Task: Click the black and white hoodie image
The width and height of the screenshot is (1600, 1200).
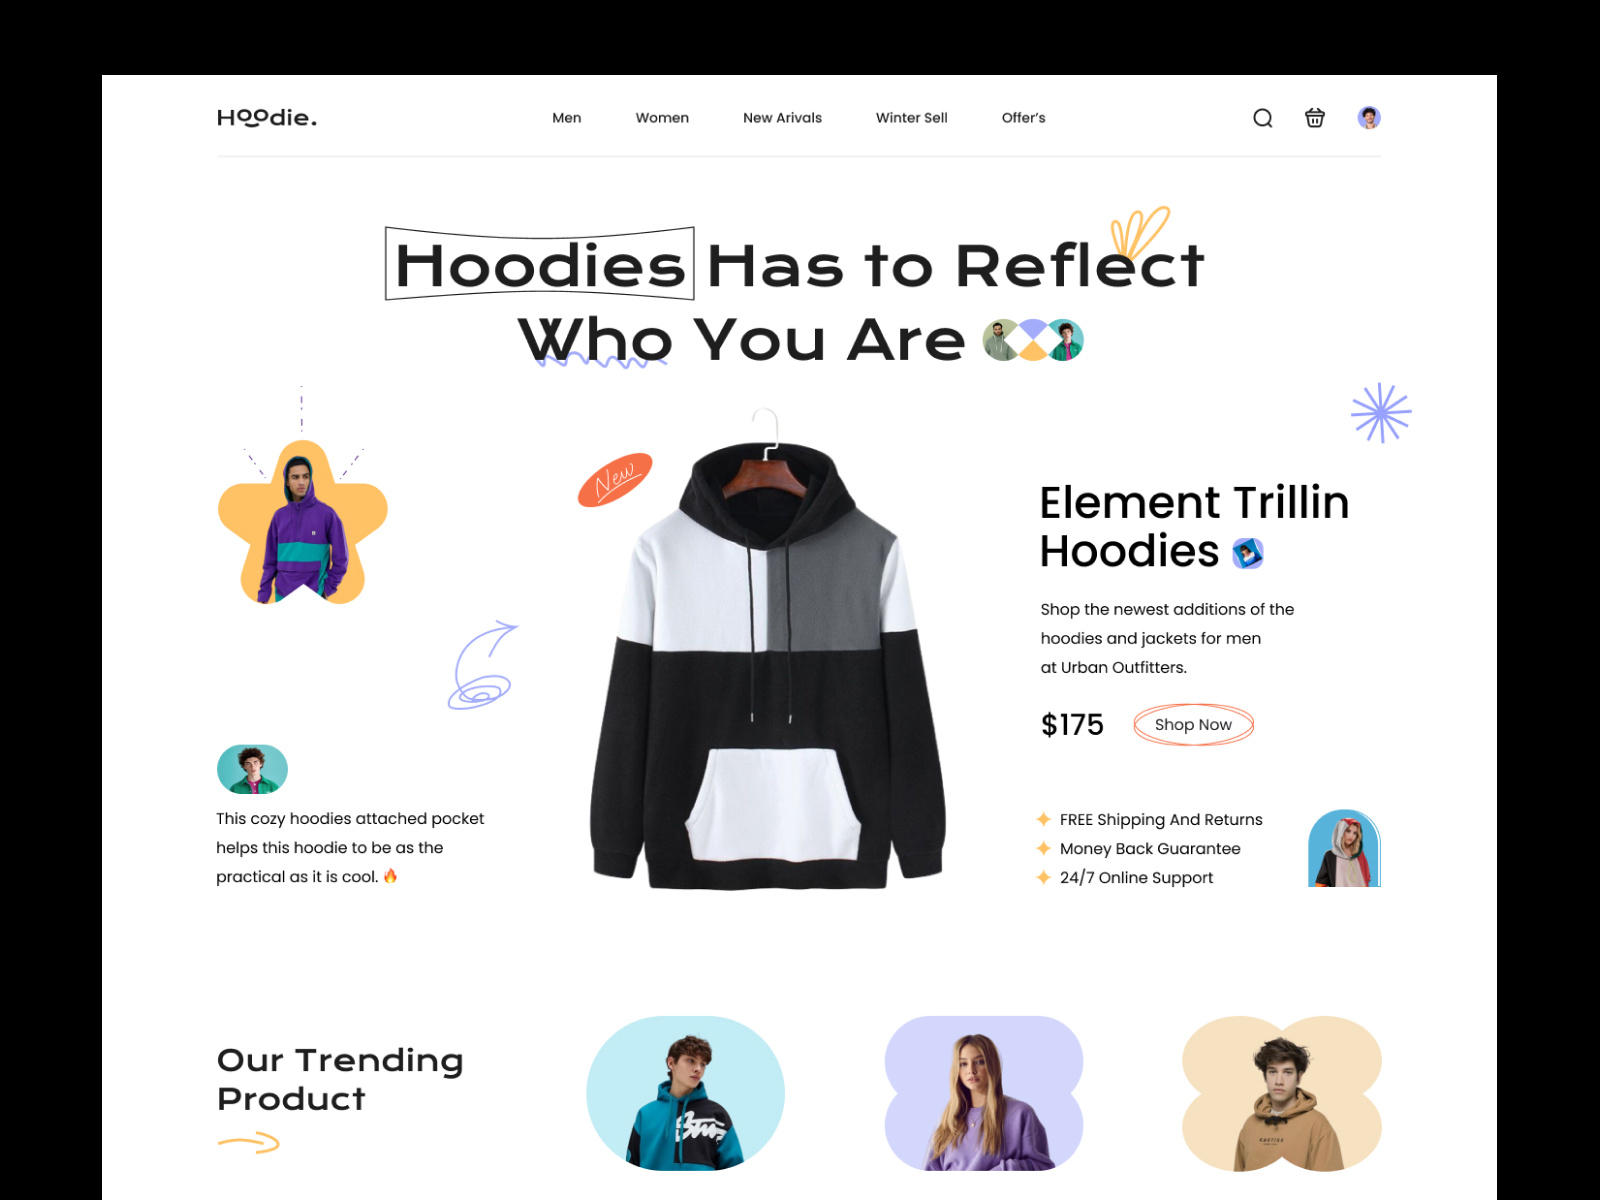Action: pyautogui.click(x=767, y=650)
